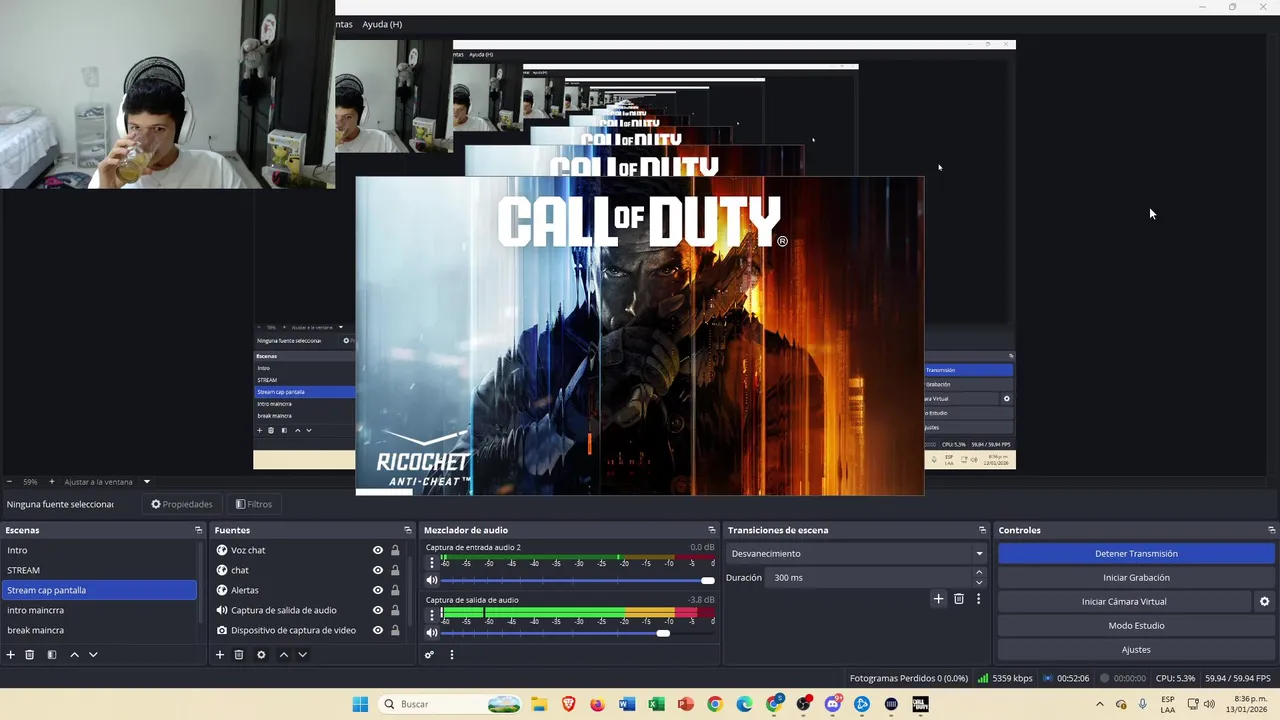
Task: Undock the Mezclador de audio panel
Action: pos(711,530)
